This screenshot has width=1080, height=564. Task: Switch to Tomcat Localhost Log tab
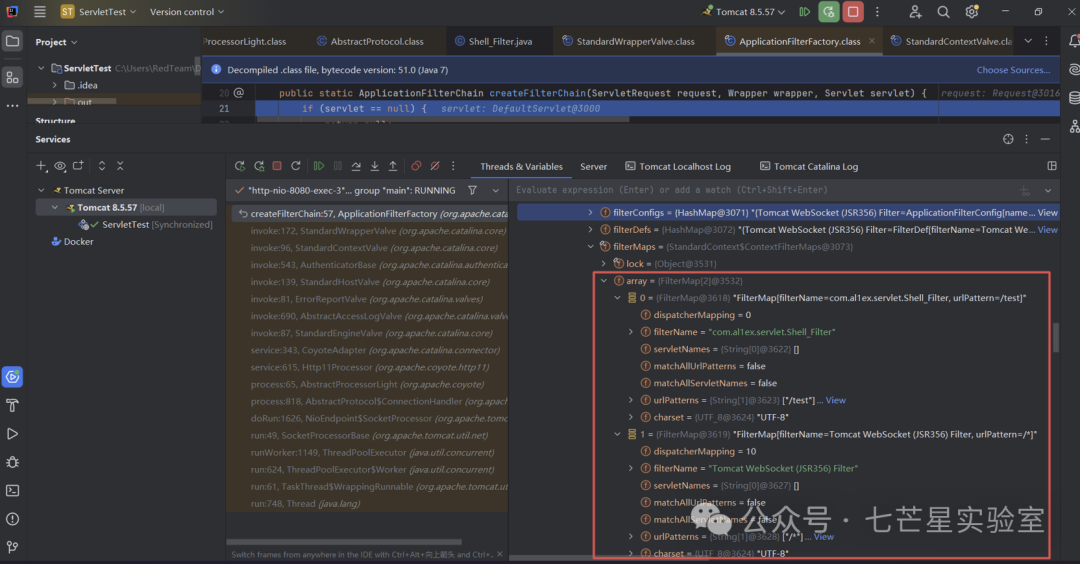[x=678, y=167]
